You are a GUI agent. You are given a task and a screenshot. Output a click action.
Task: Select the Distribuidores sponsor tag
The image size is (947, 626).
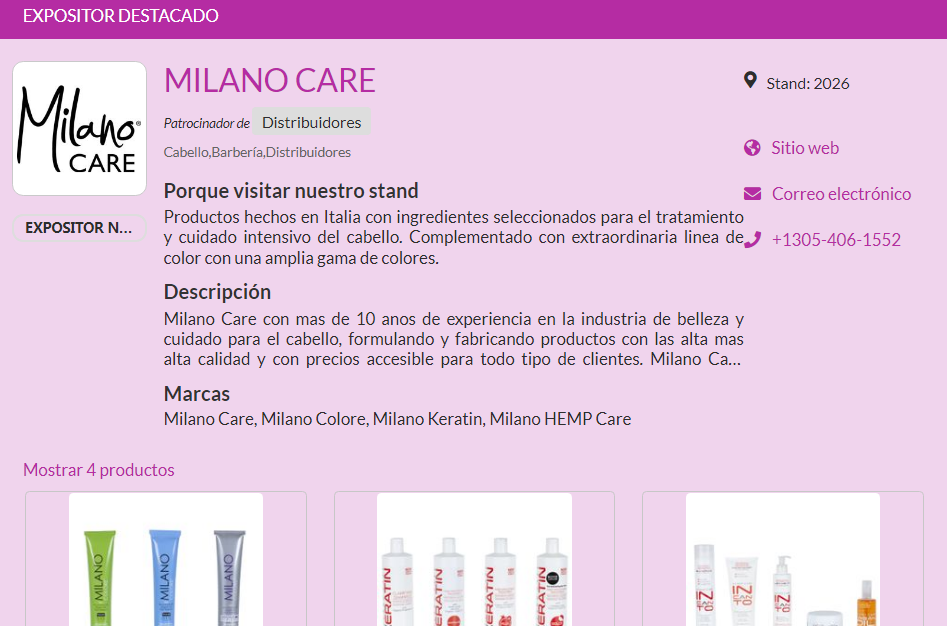tap(311, 123)
